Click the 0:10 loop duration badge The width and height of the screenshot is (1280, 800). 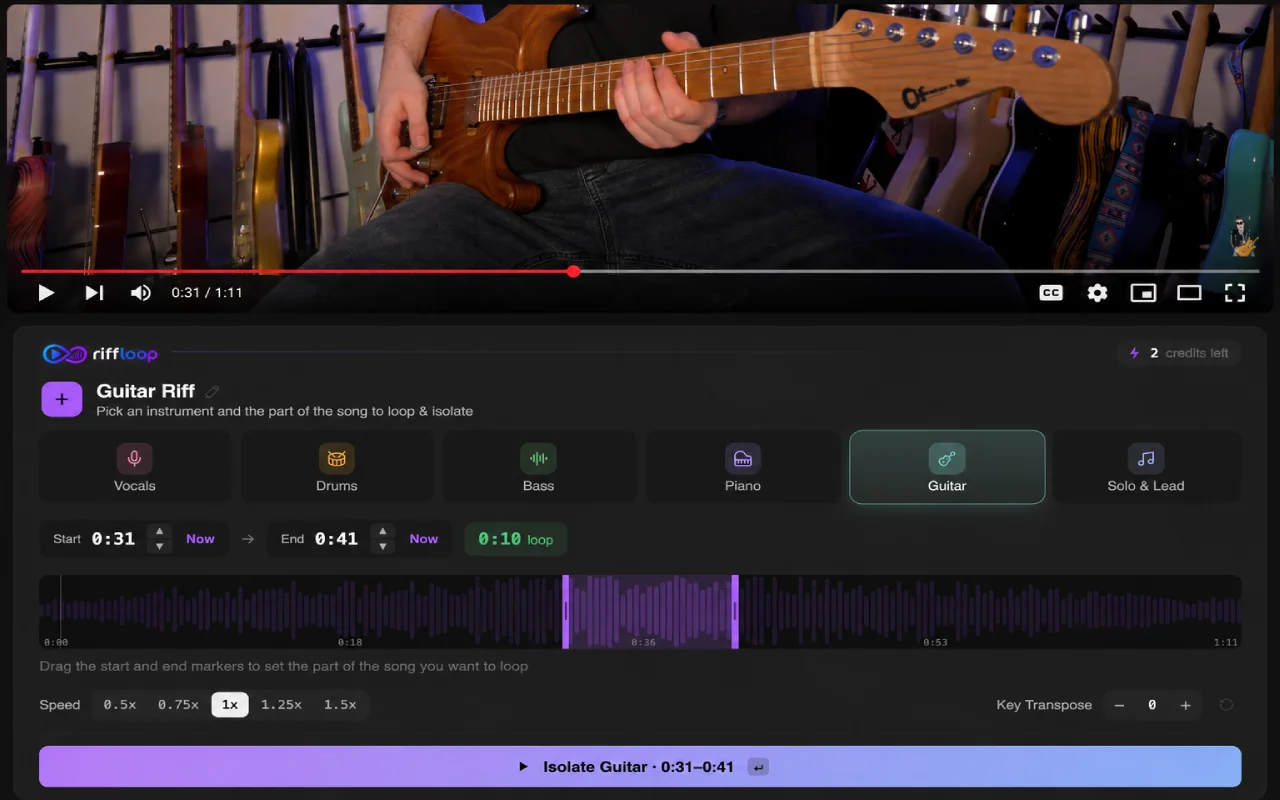tap(515, 539)
